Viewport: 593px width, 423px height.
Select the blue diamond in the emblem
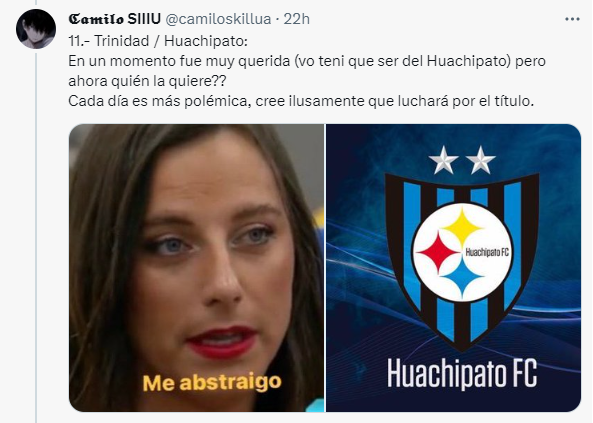click(x=462, y=277)
